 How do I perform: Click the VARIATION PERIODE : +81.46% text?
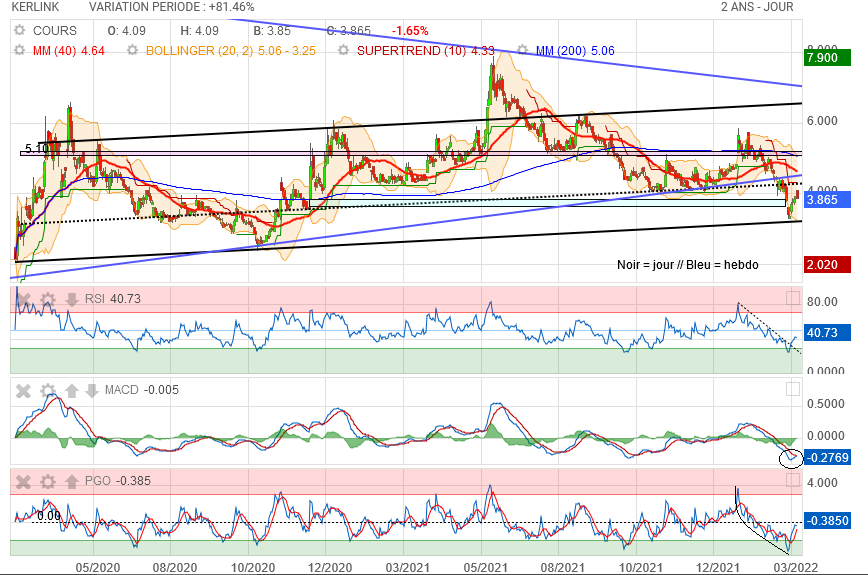[172, 7]
